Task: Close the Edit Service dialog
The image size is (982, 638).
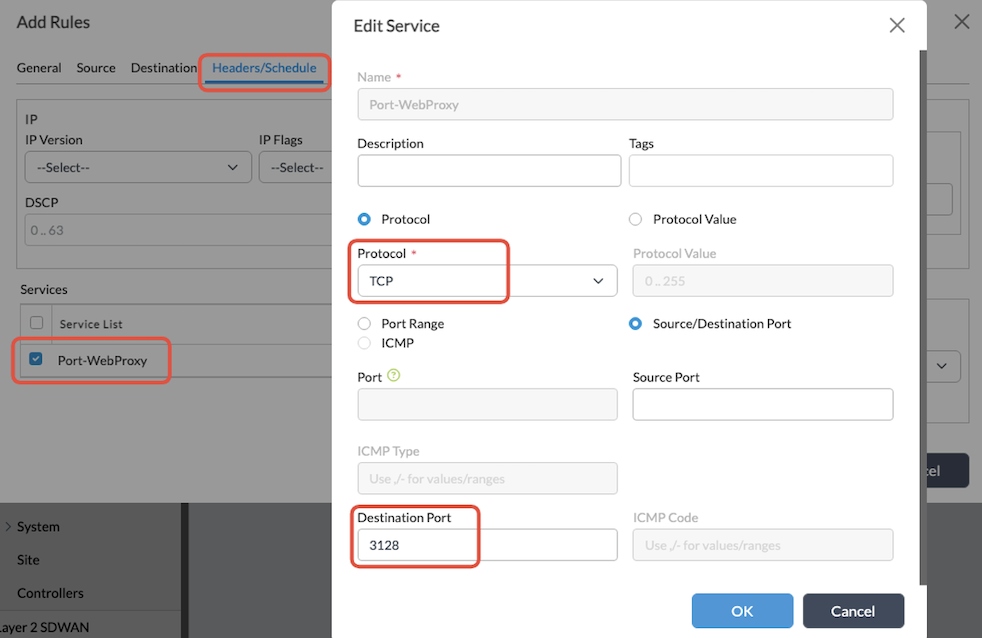Action: coord(897,26)
